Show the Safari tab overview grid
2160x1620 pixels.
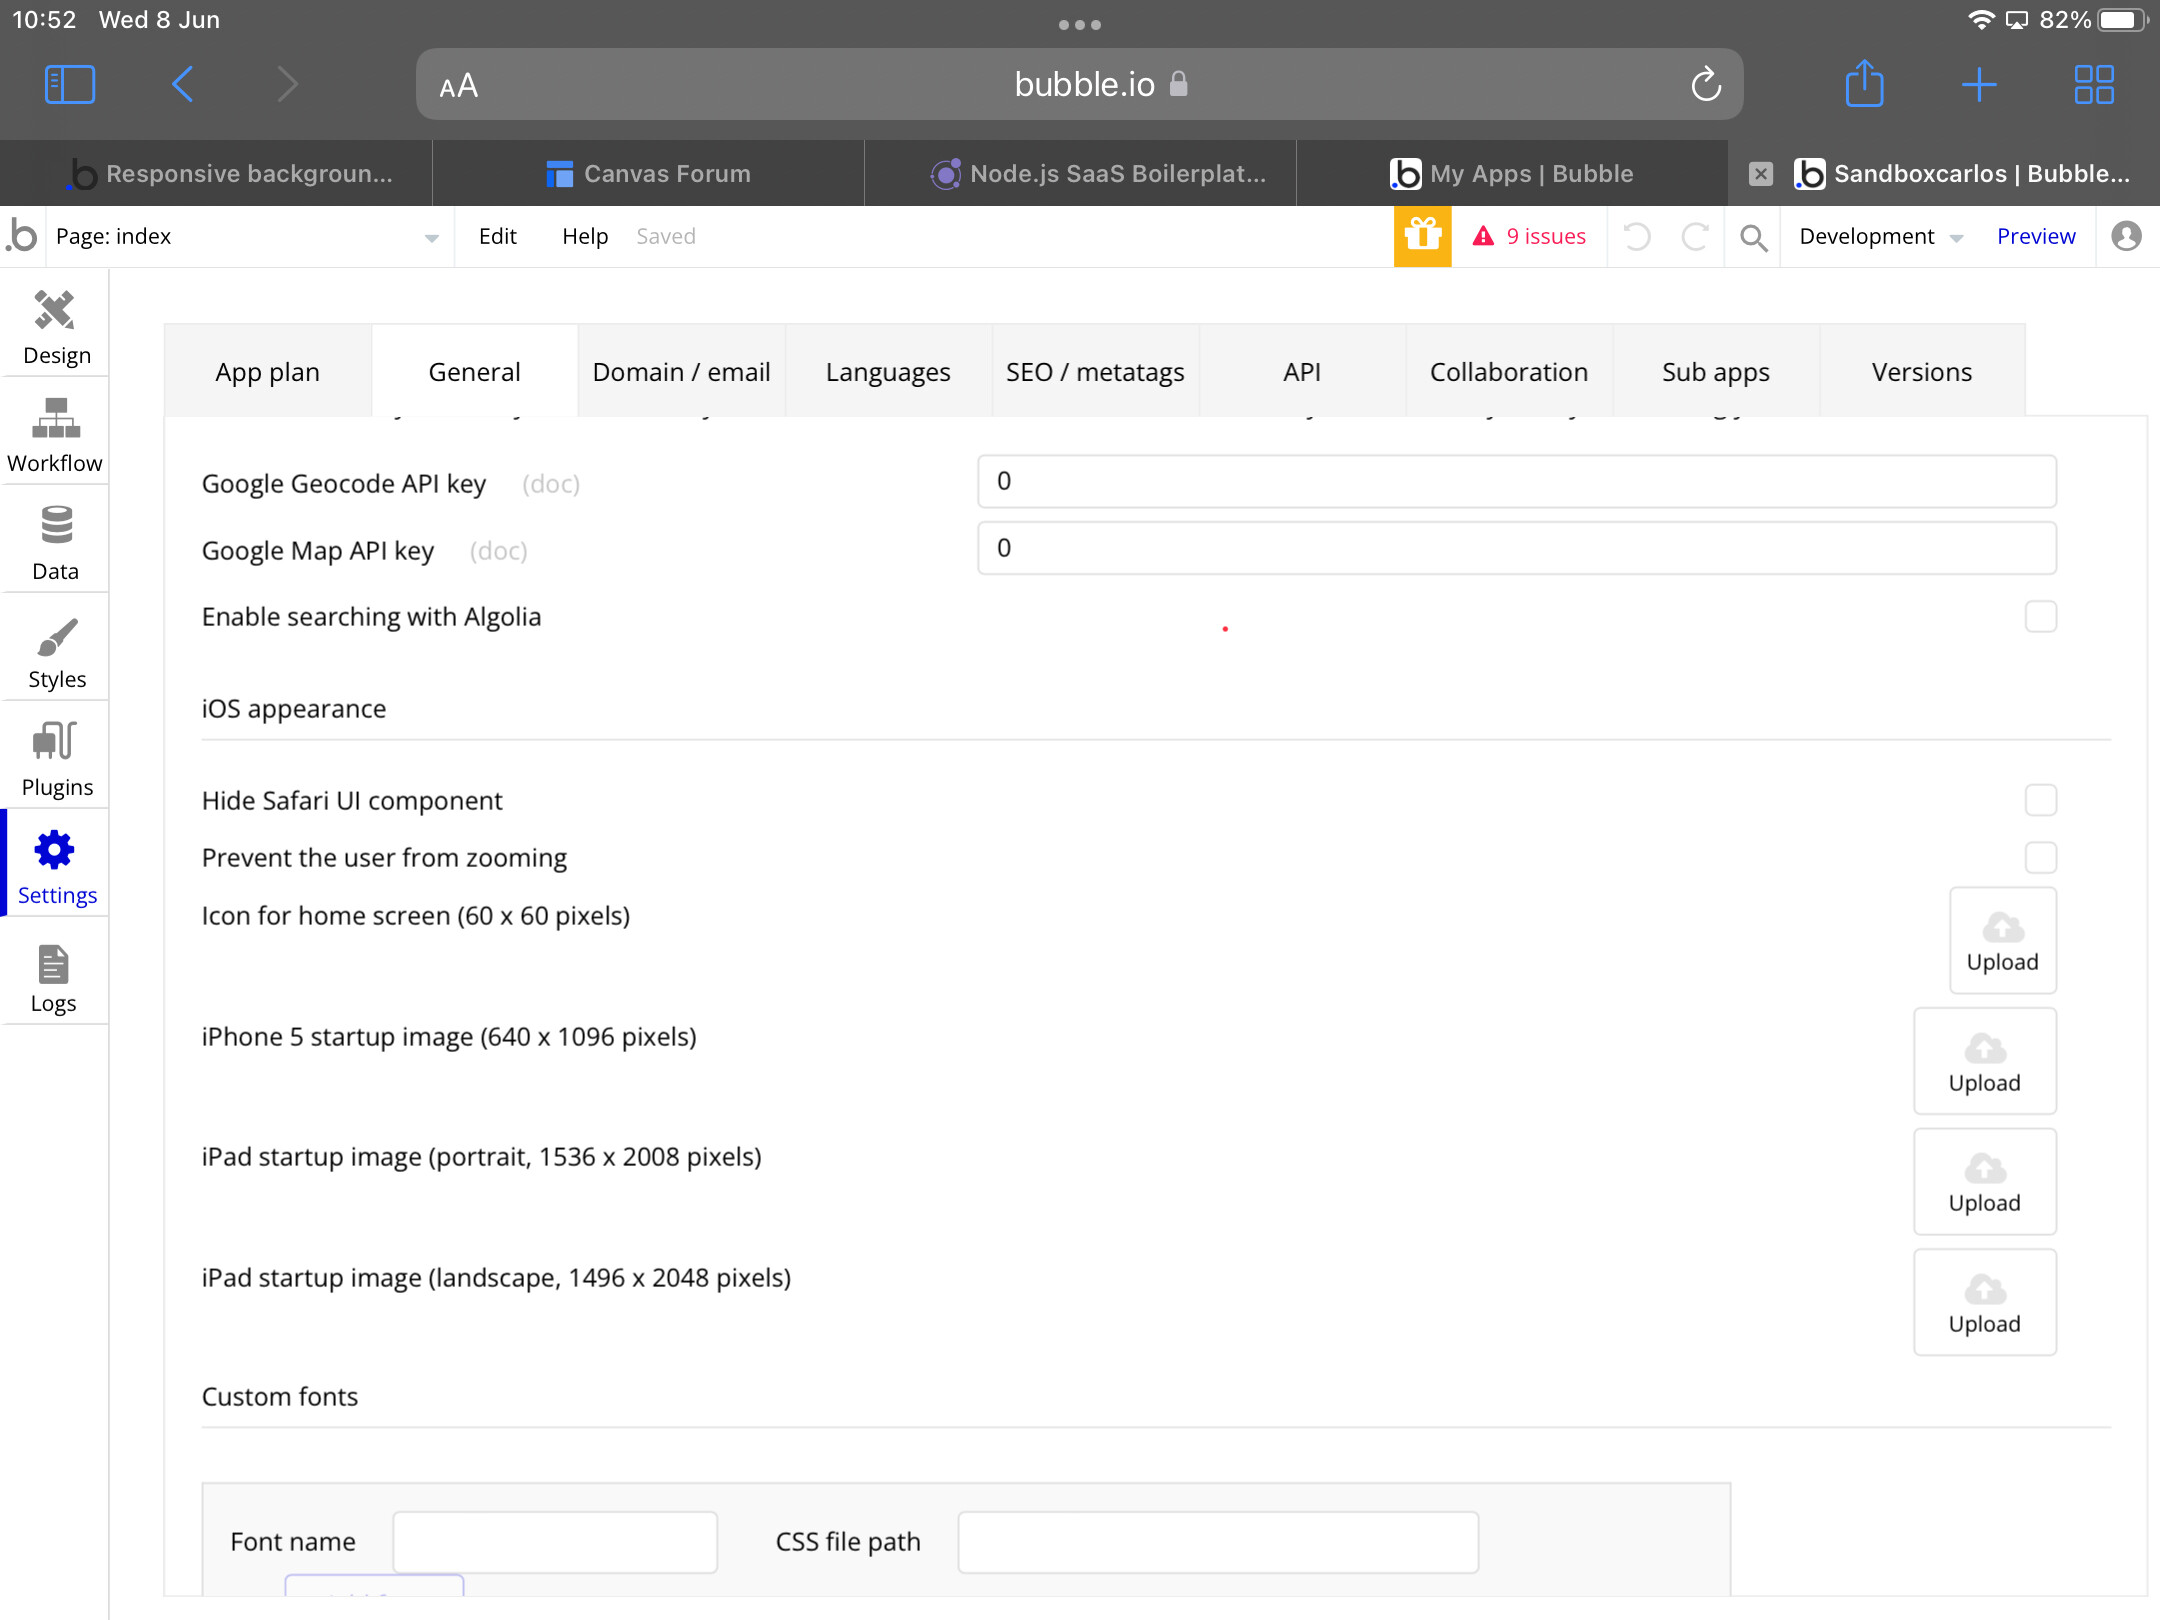point(2094,84)
